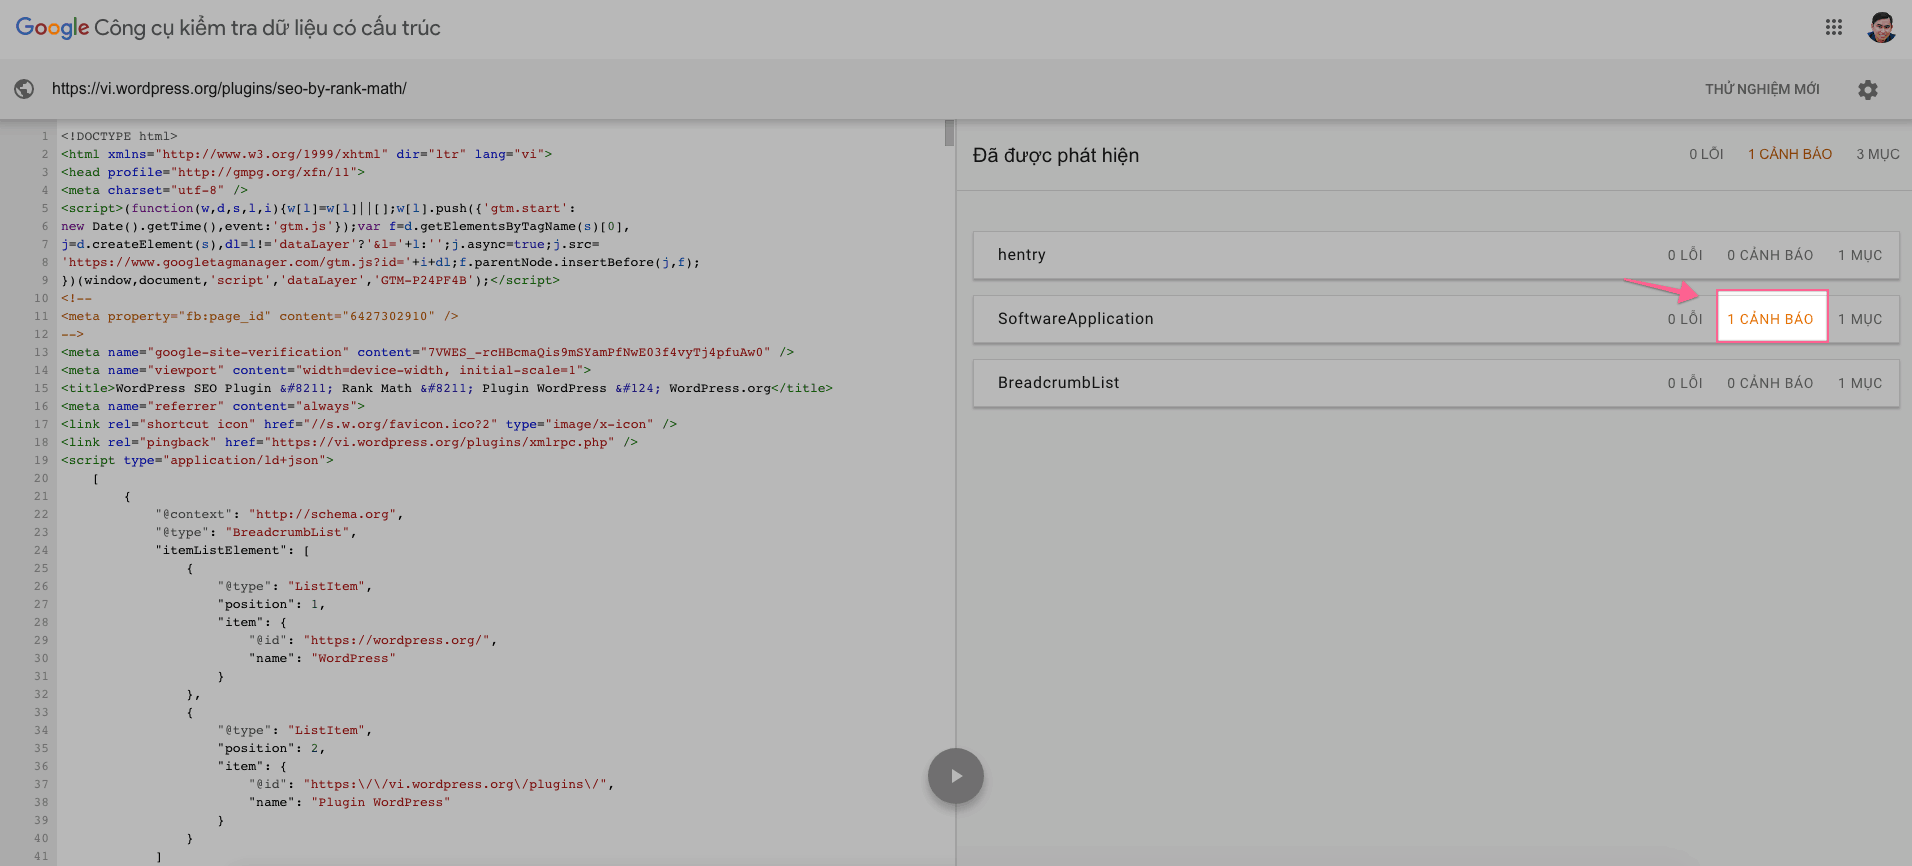Viewport: 1912px width, 866px height.
Task: Click line number 19 in gutter
Action: pyautogui.click(x=41, y=460)
